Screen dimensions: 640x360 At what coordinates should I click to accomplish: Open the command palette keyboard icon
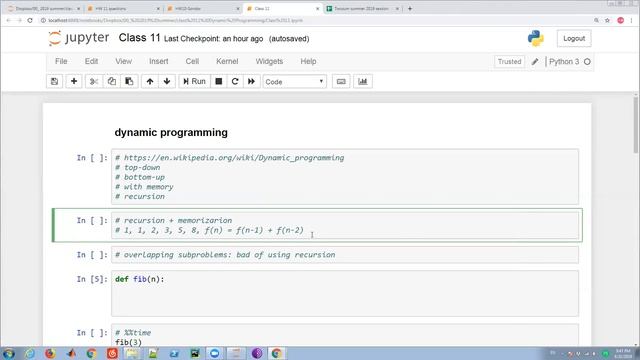click(341, 81)
